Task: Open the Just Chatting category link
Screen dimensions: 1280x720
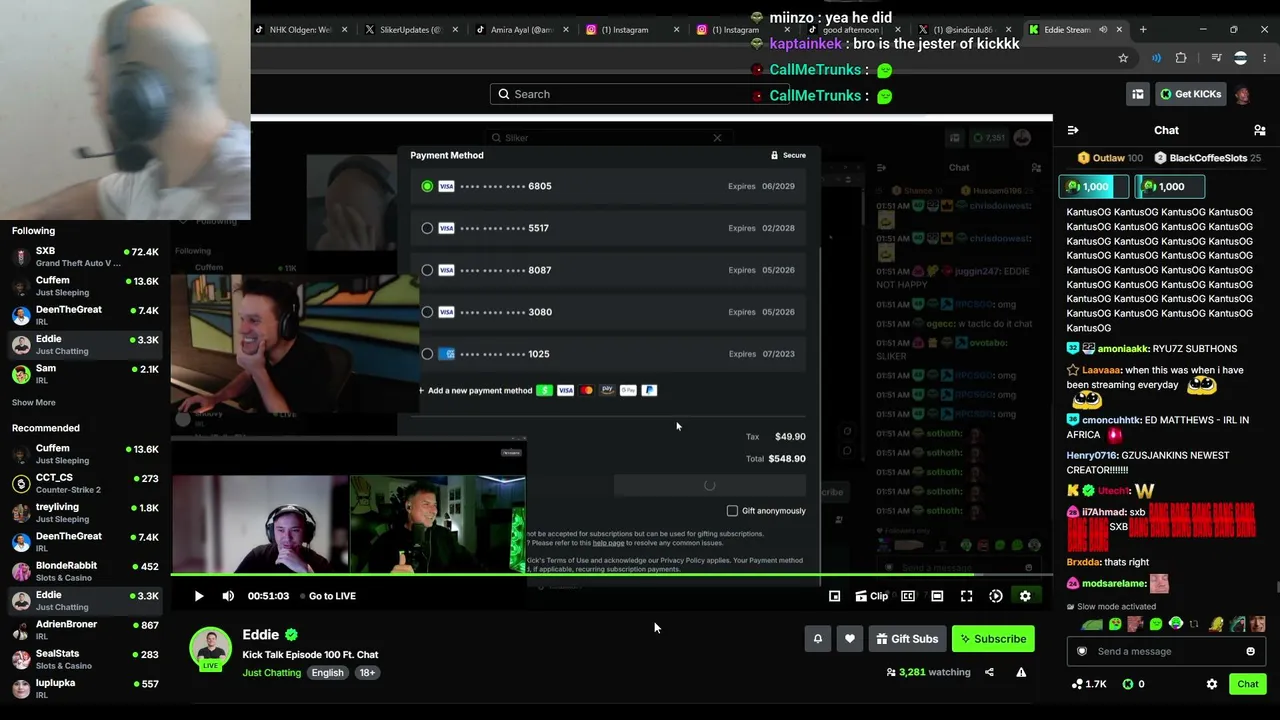Action: point(271,673)
